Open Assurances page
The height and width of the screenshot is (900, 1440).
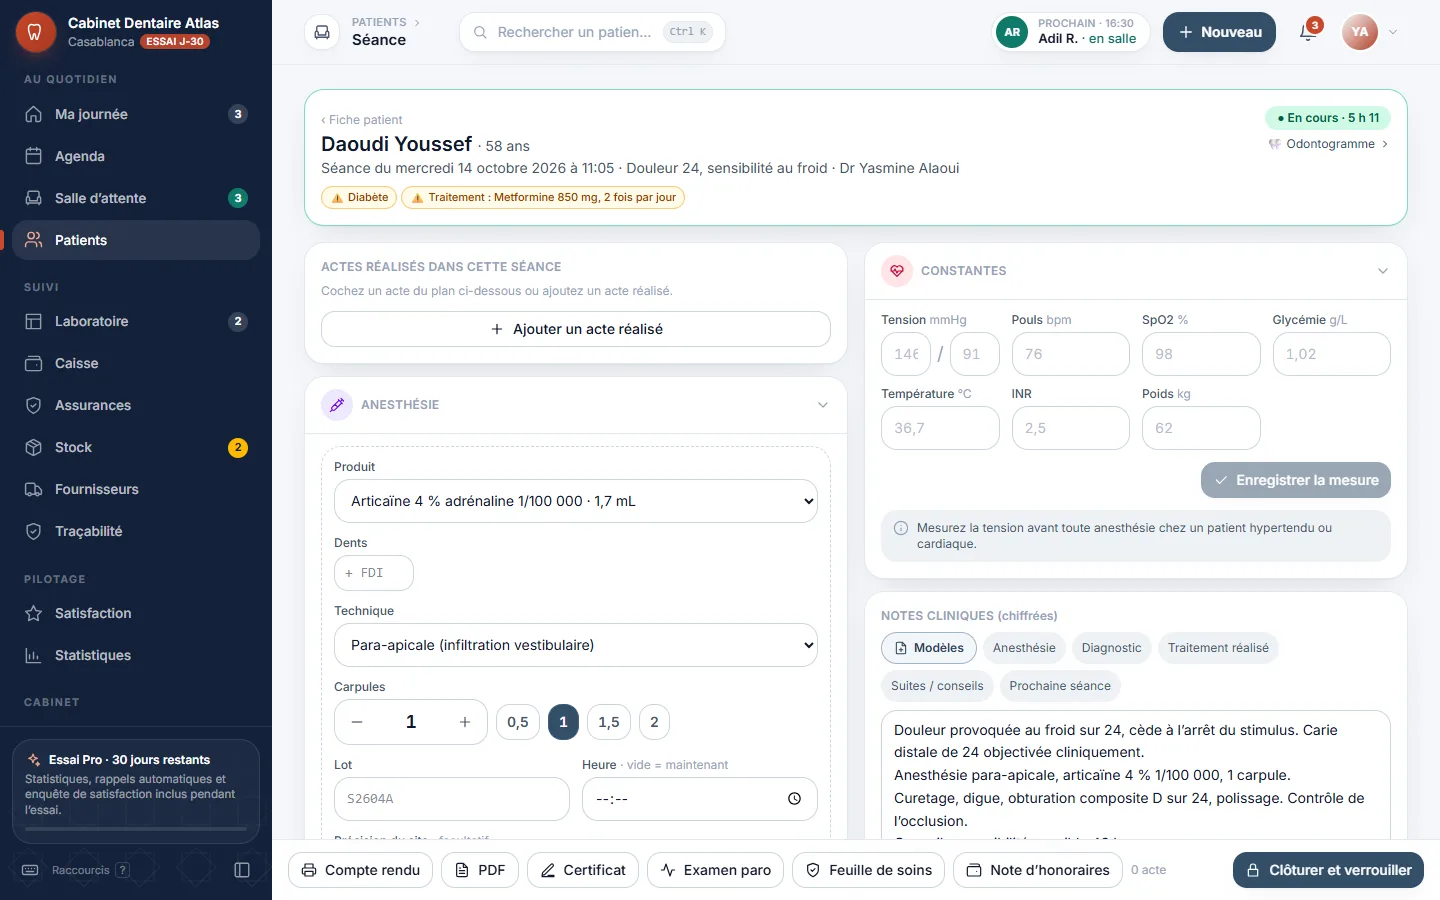[136, 405]
